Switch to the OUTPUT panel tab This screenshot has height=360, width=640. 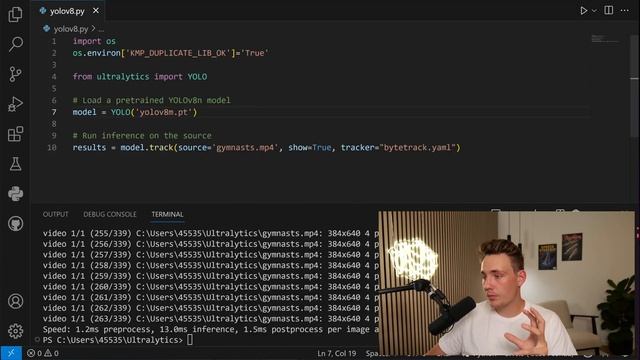coord(56,214)
